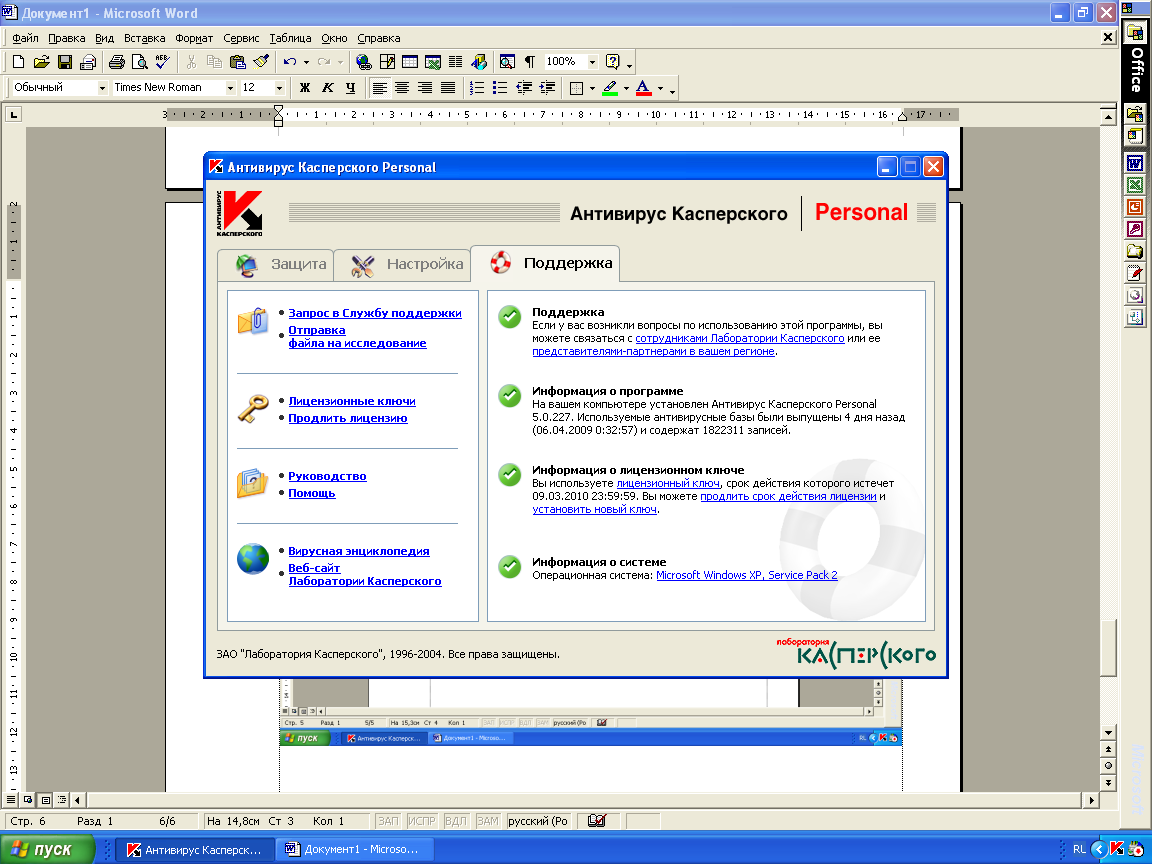The height and width of the screenshot is (864, 1152).
Task: Launch Word from Office shortcut bar
Action: point(1135,164)
